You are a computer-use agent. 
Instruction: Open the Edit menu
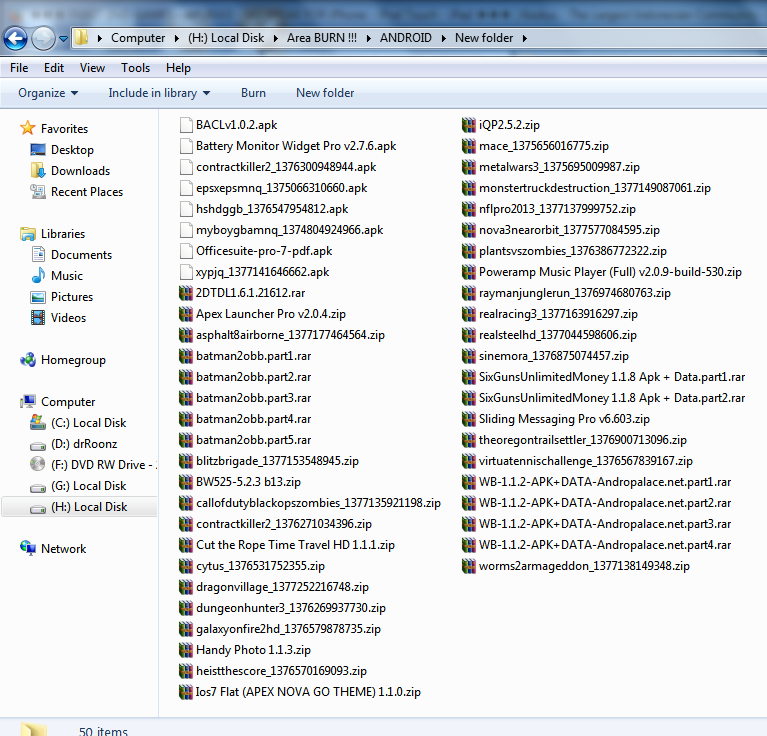54,68
